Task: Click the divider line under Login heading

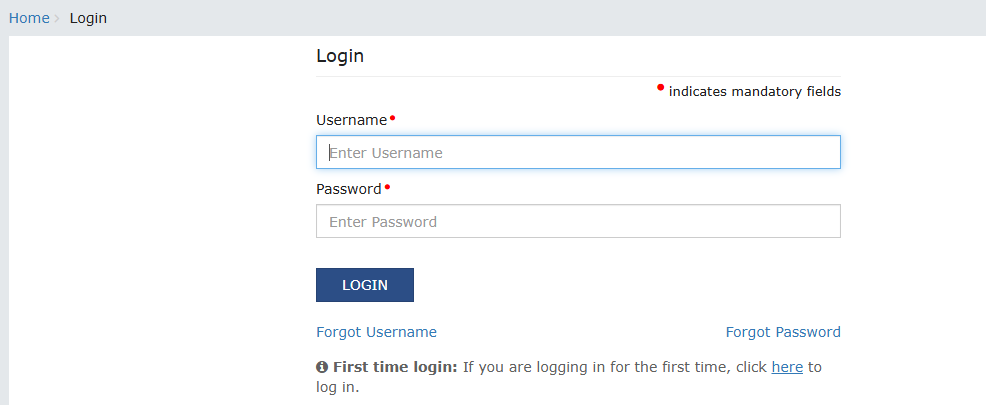Action: pyautogui.click(x=578, y=76)
